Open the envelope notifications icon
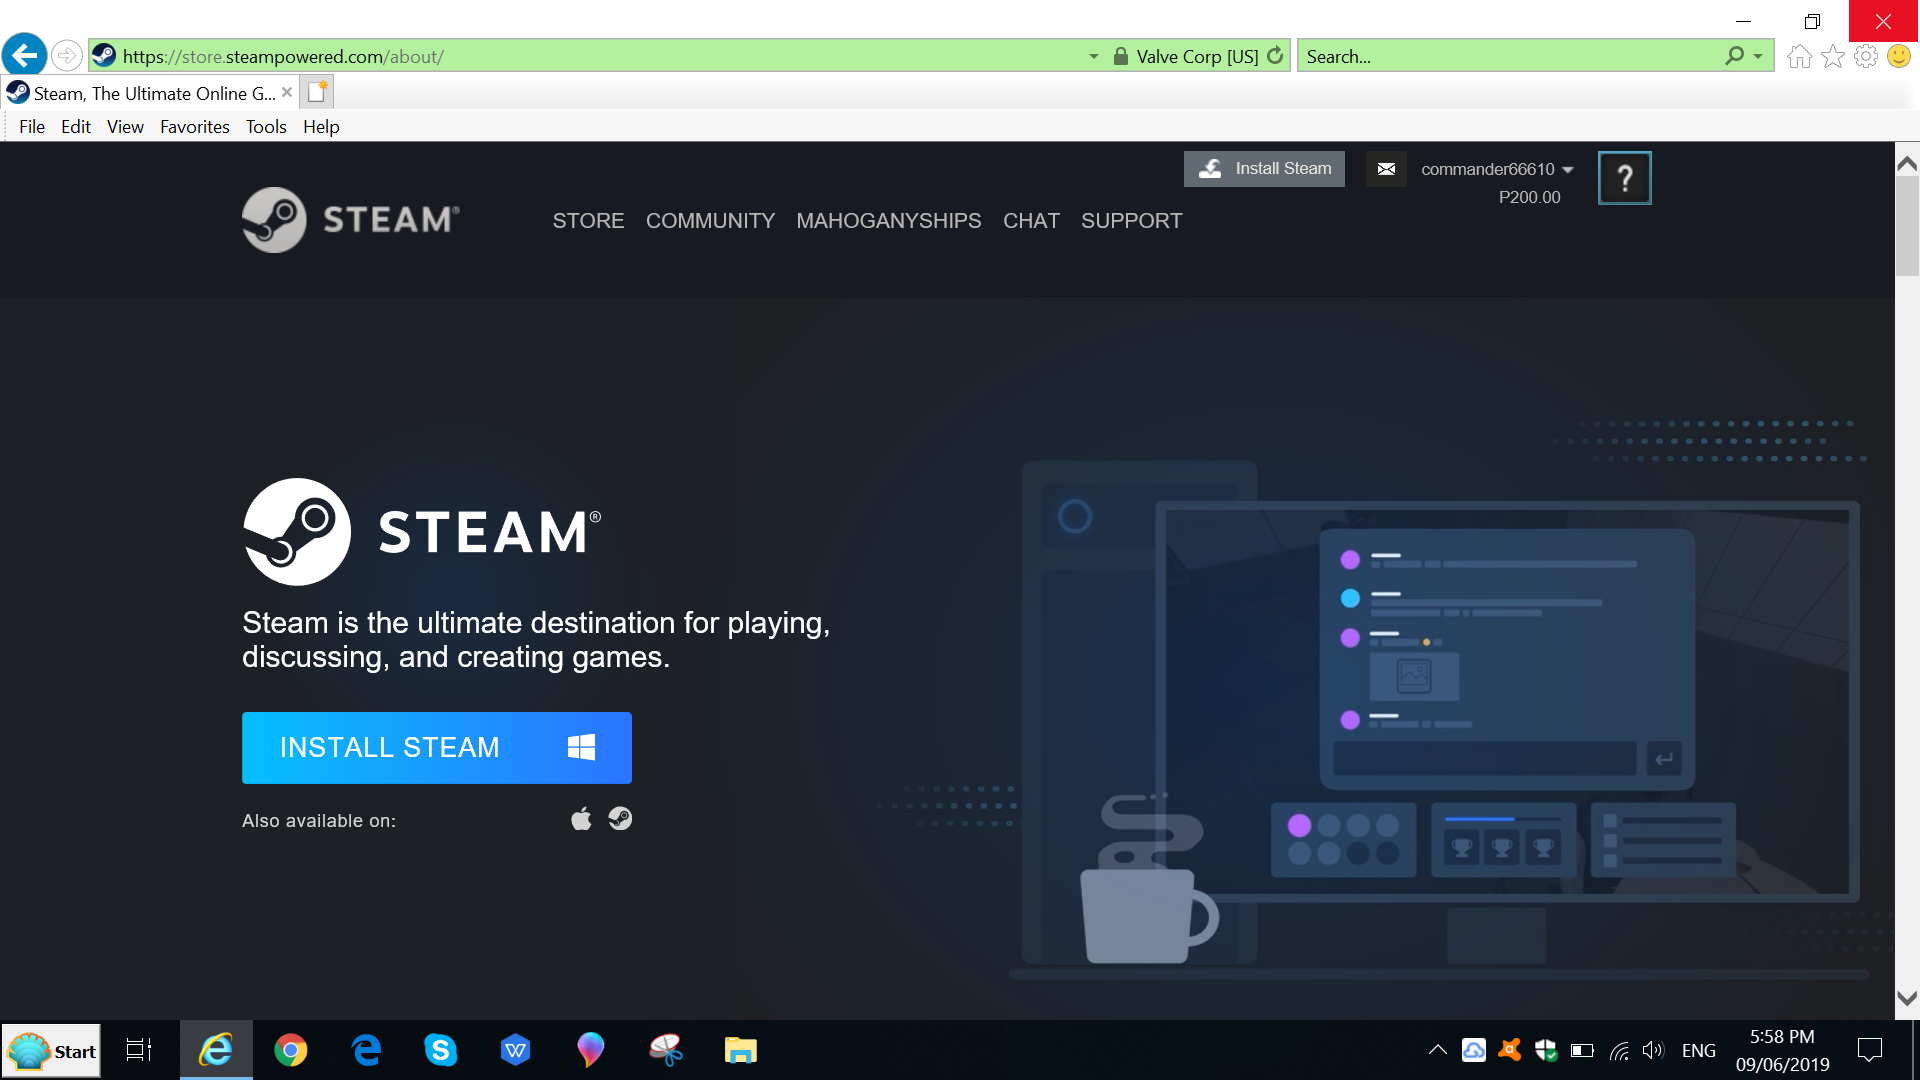The image size is (1920, 1080). pyautogui.click(x=1386, y=168)
